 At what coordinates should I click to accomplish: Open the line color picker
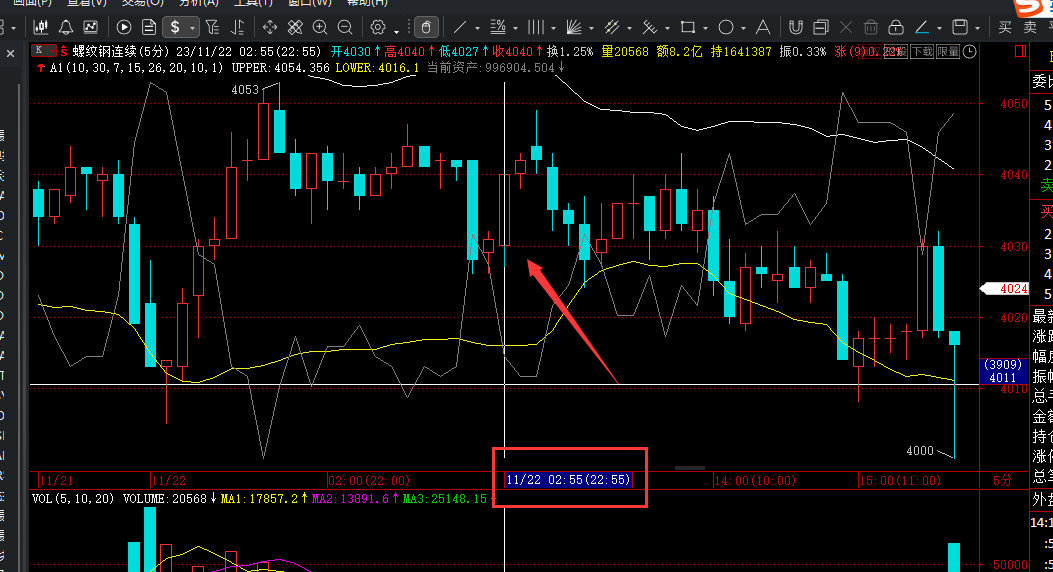[x=921, y=28]
